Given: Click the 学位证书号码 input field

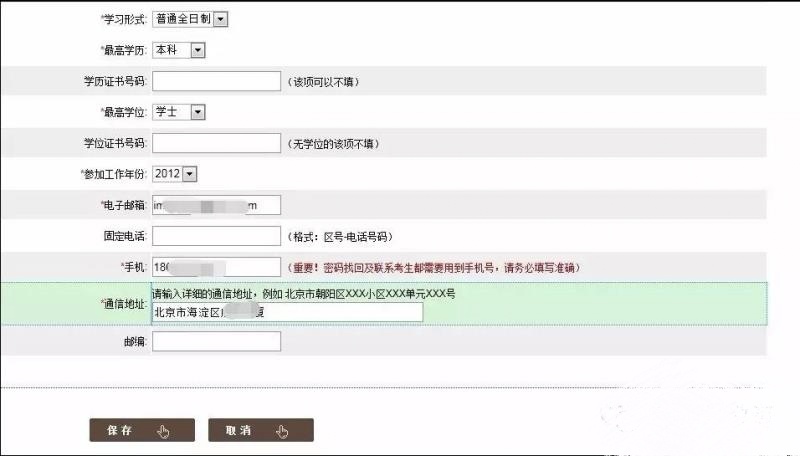Looking at the screenshot, I should (216, 143).
